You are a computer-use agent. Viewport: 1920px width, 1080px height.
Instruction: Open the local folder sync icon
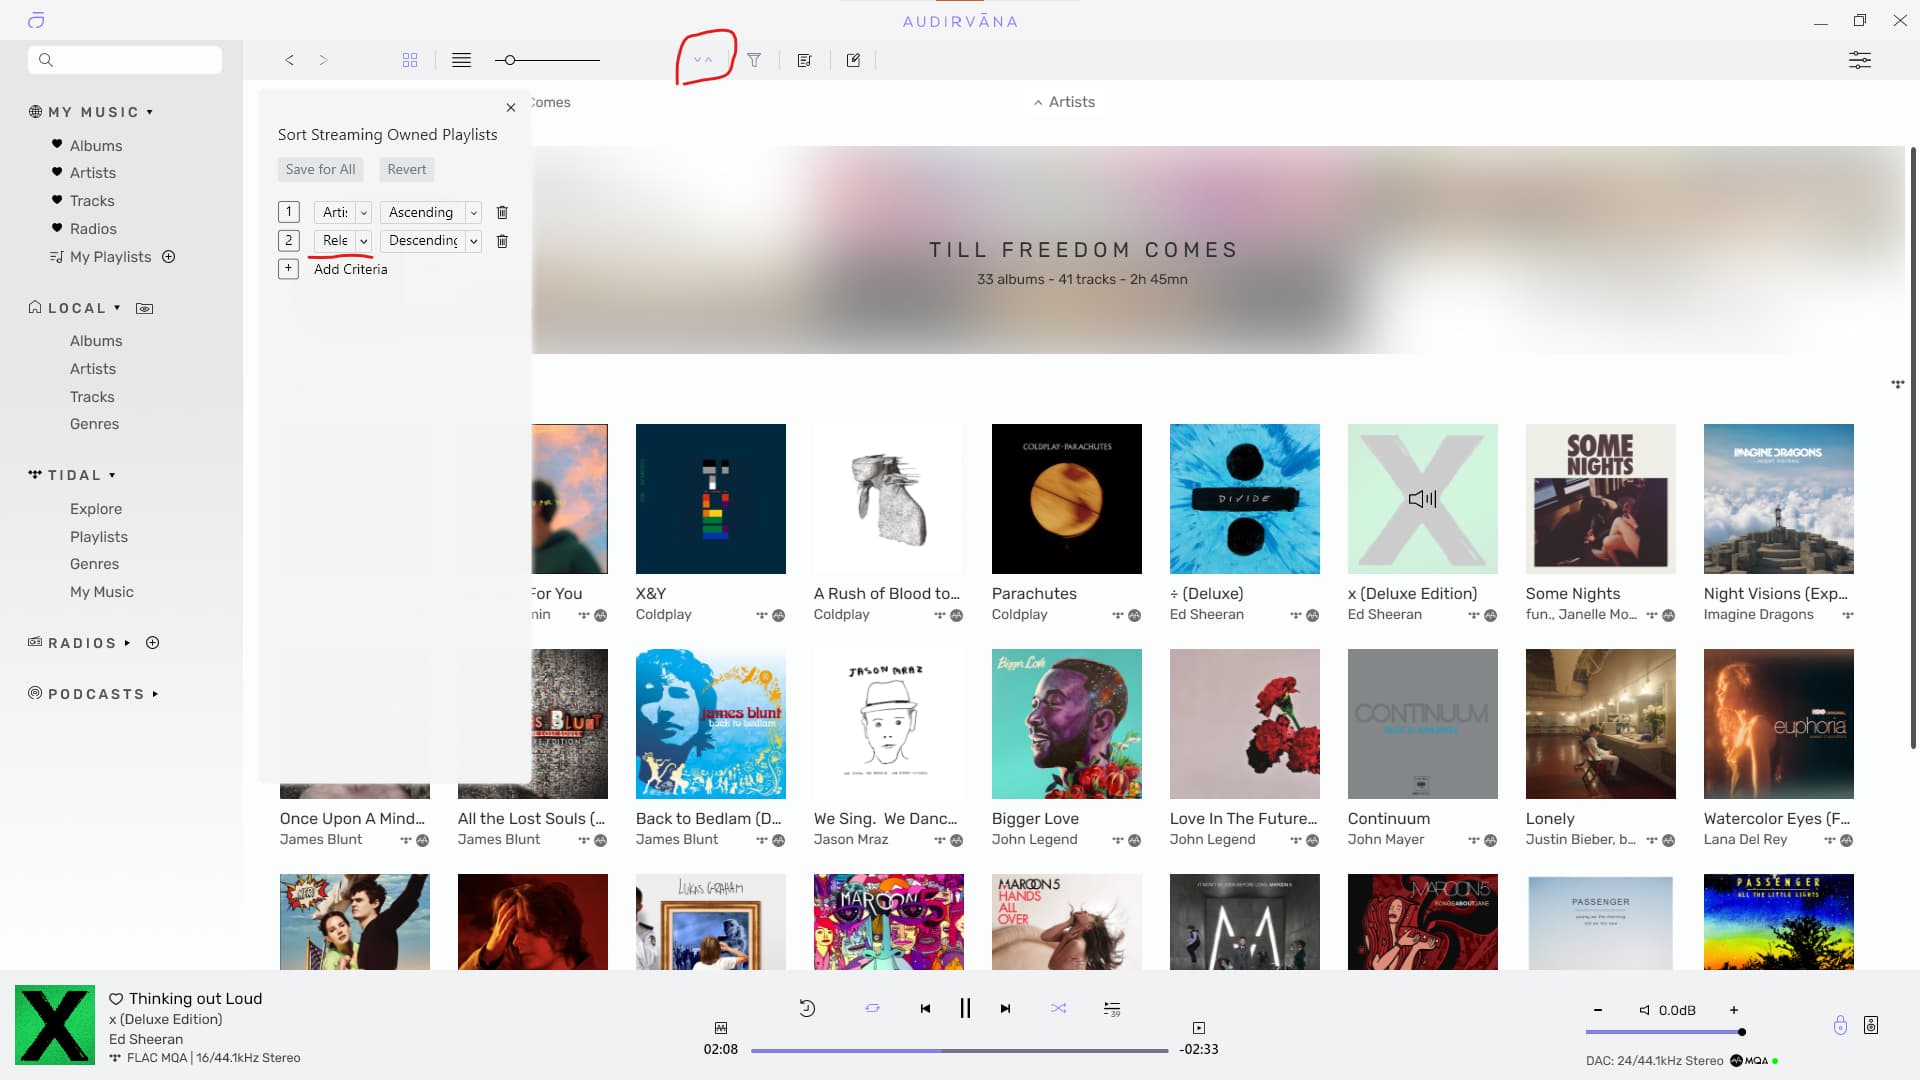click(x=144, y=308)
